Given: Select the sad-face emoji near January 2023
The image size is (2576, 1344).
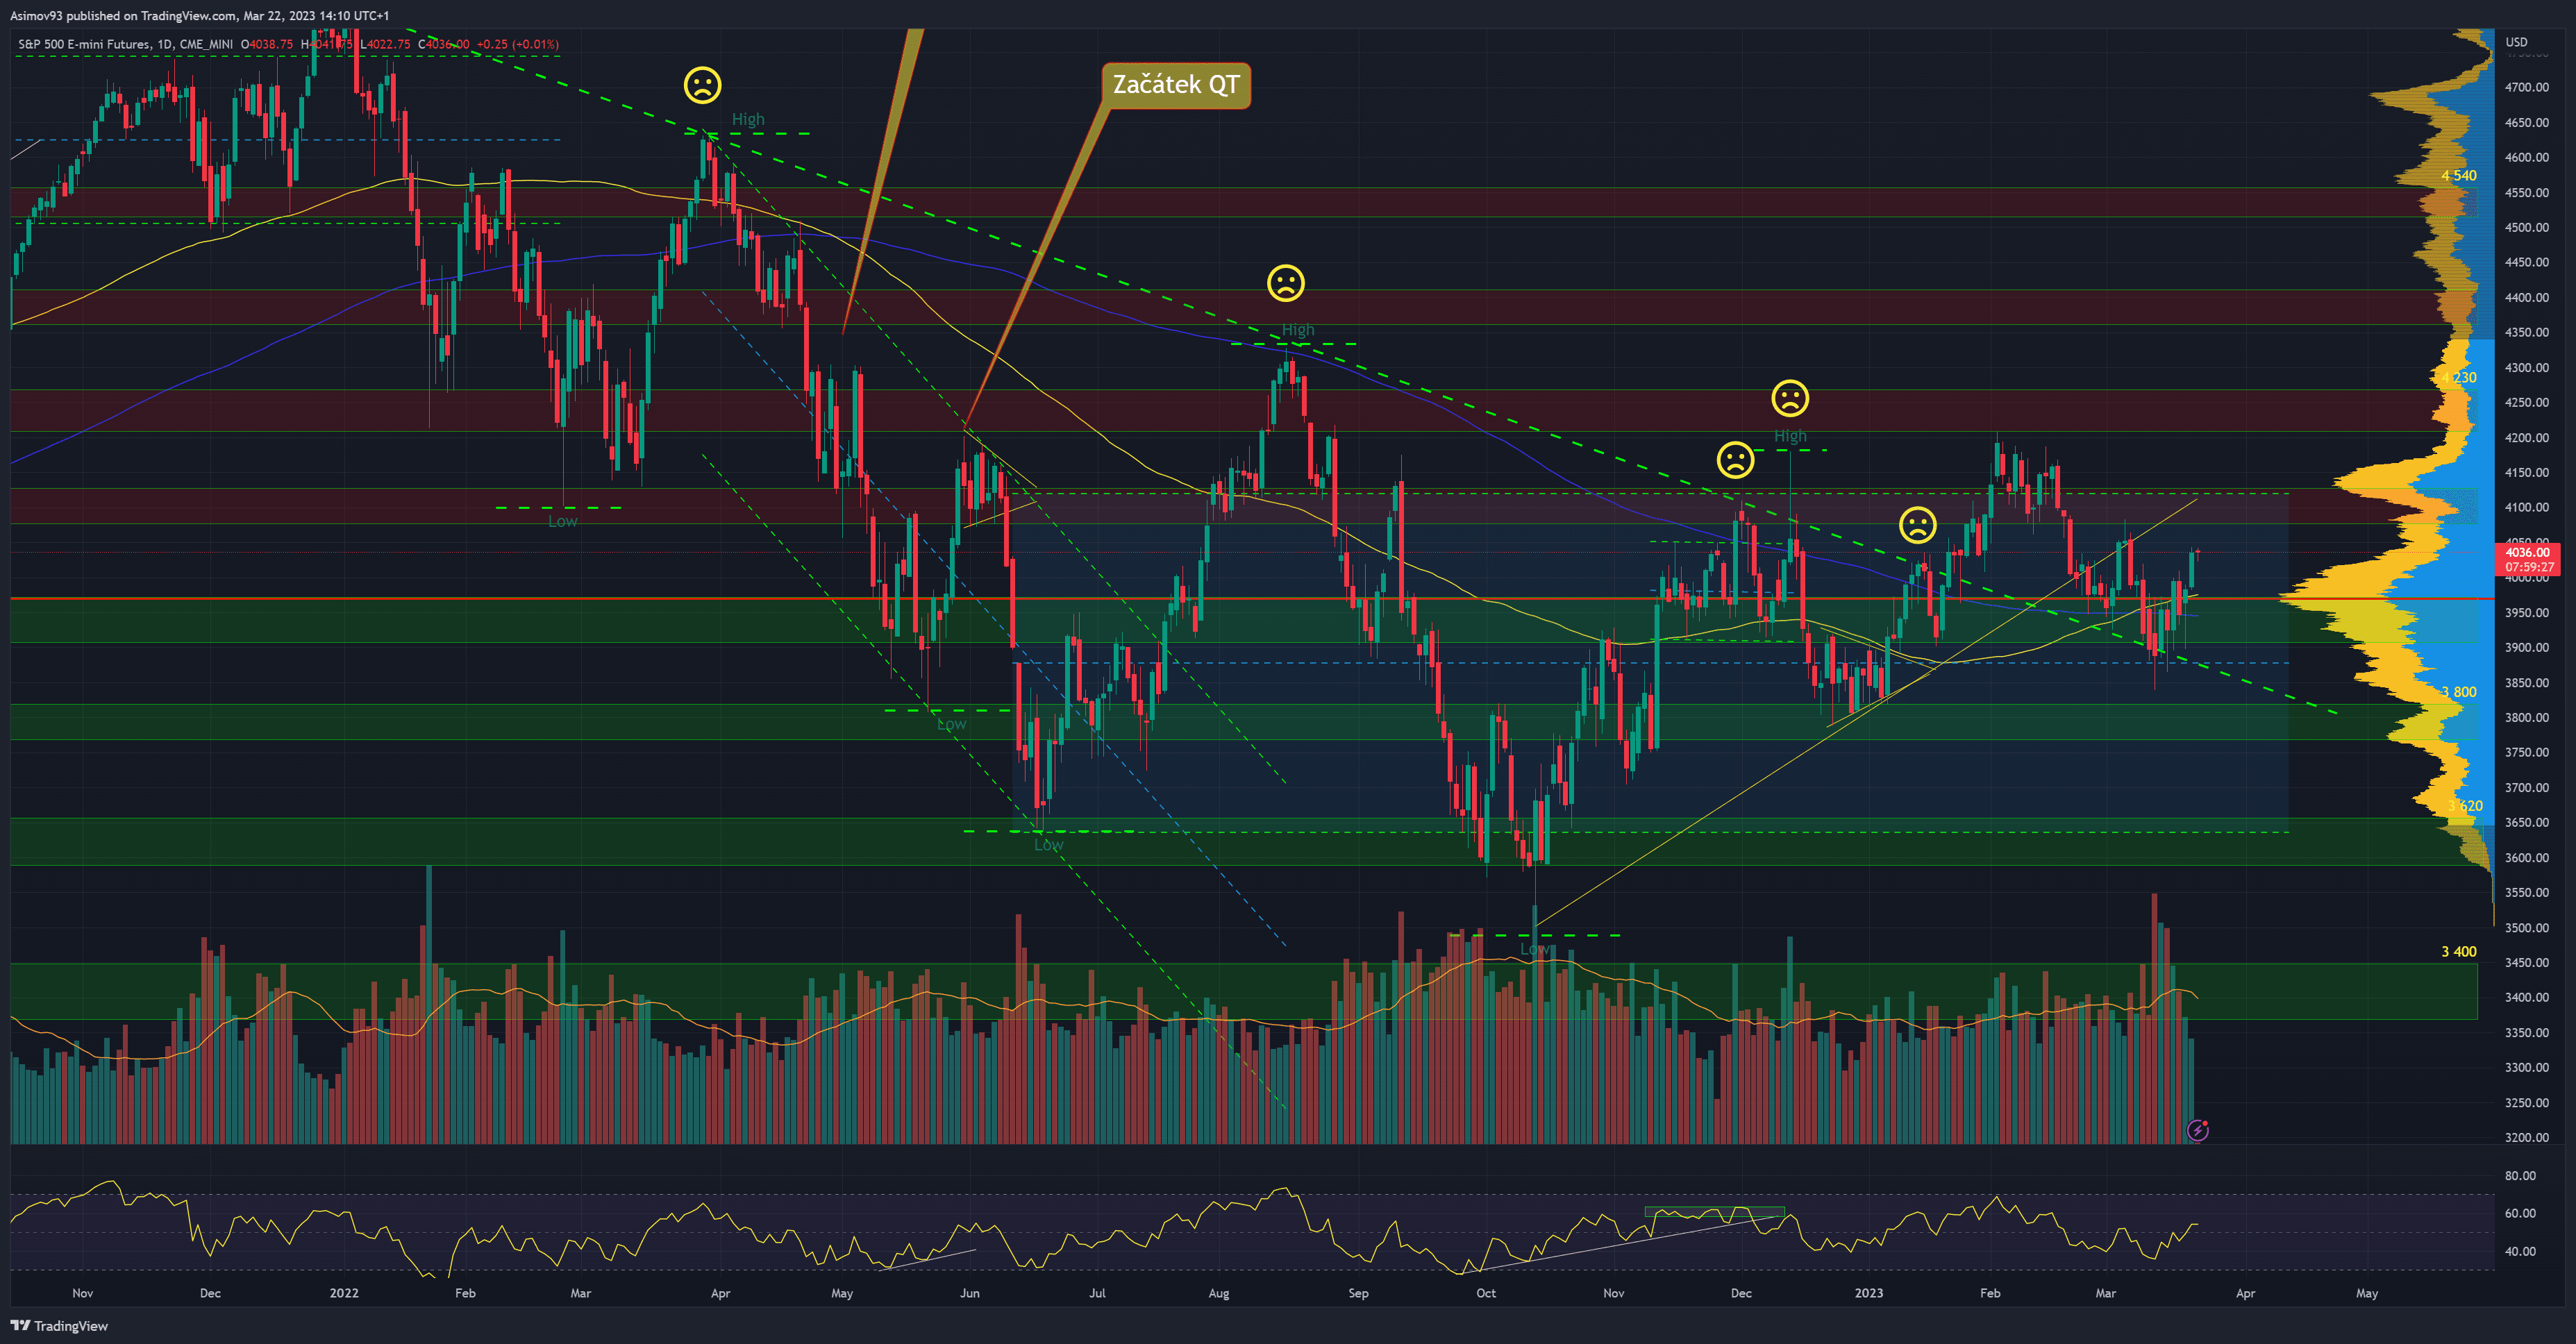Looking at the screenshot, I should click(1917, 525).
